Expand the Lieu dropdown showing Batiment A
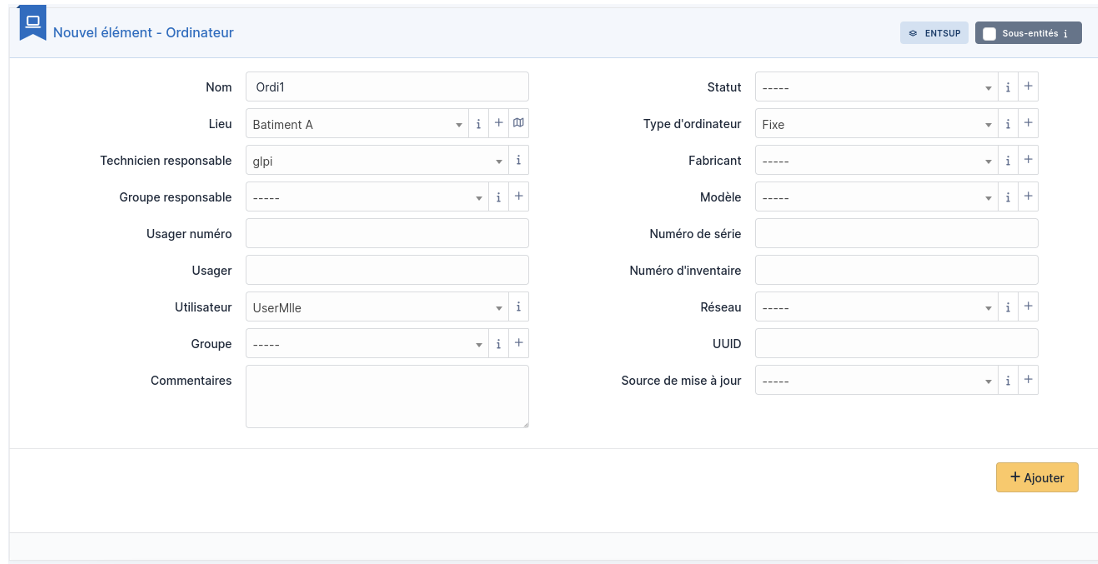Image resolution: width=1098 pixels, height=564 pixels. 356,124
